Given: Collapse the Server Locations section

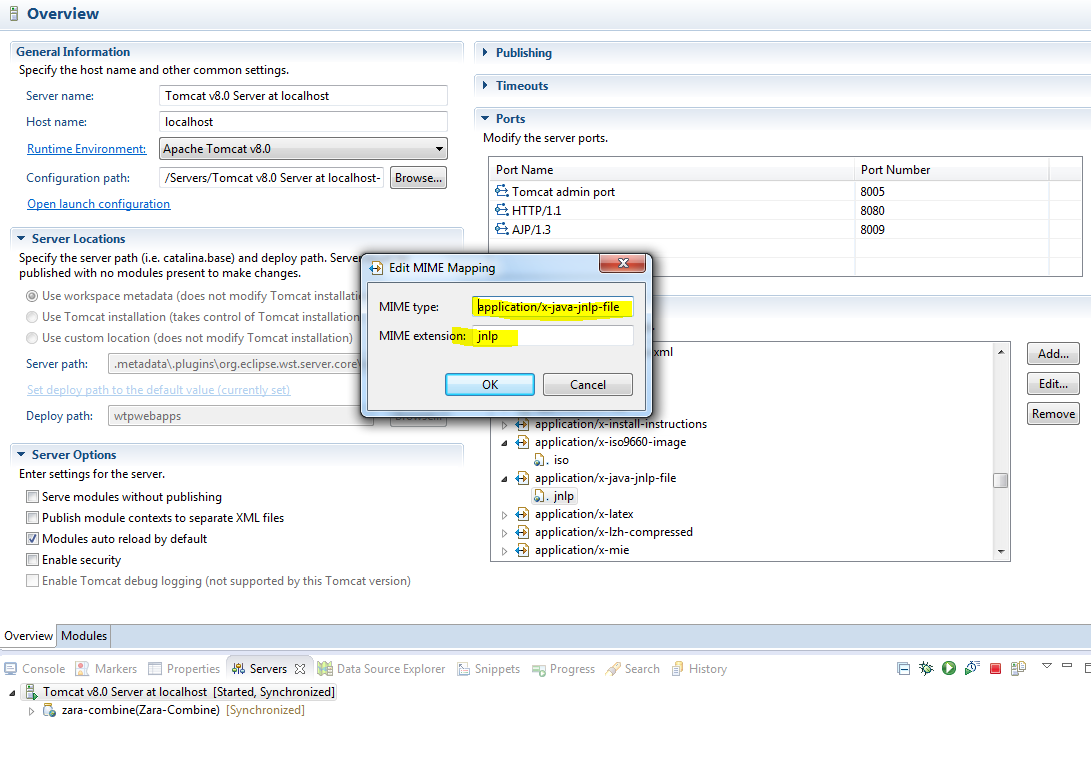Looking at the screenshot, I should click(21, 238).
